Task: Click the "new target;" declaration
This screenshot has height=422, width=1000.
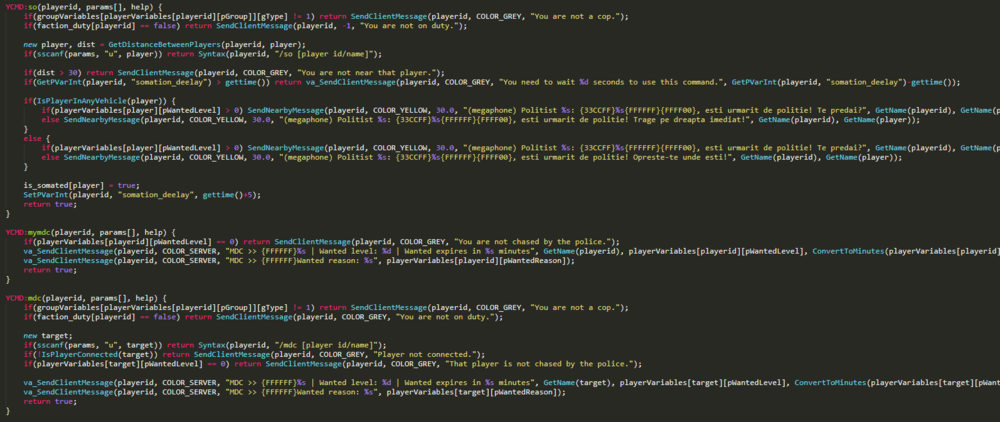Action: click(48, 336)
